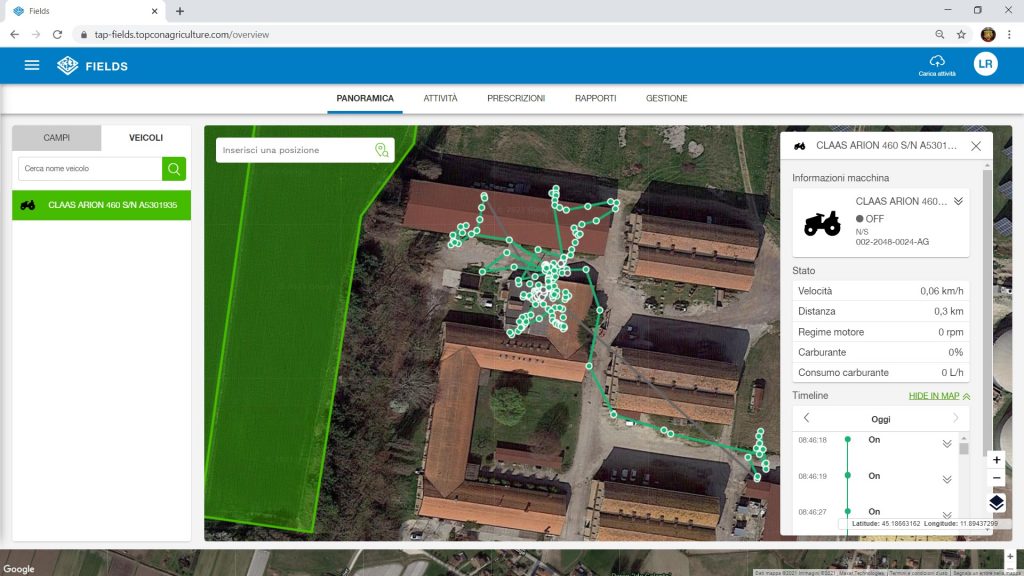Open the Chrome three-dot menu

1010,35
